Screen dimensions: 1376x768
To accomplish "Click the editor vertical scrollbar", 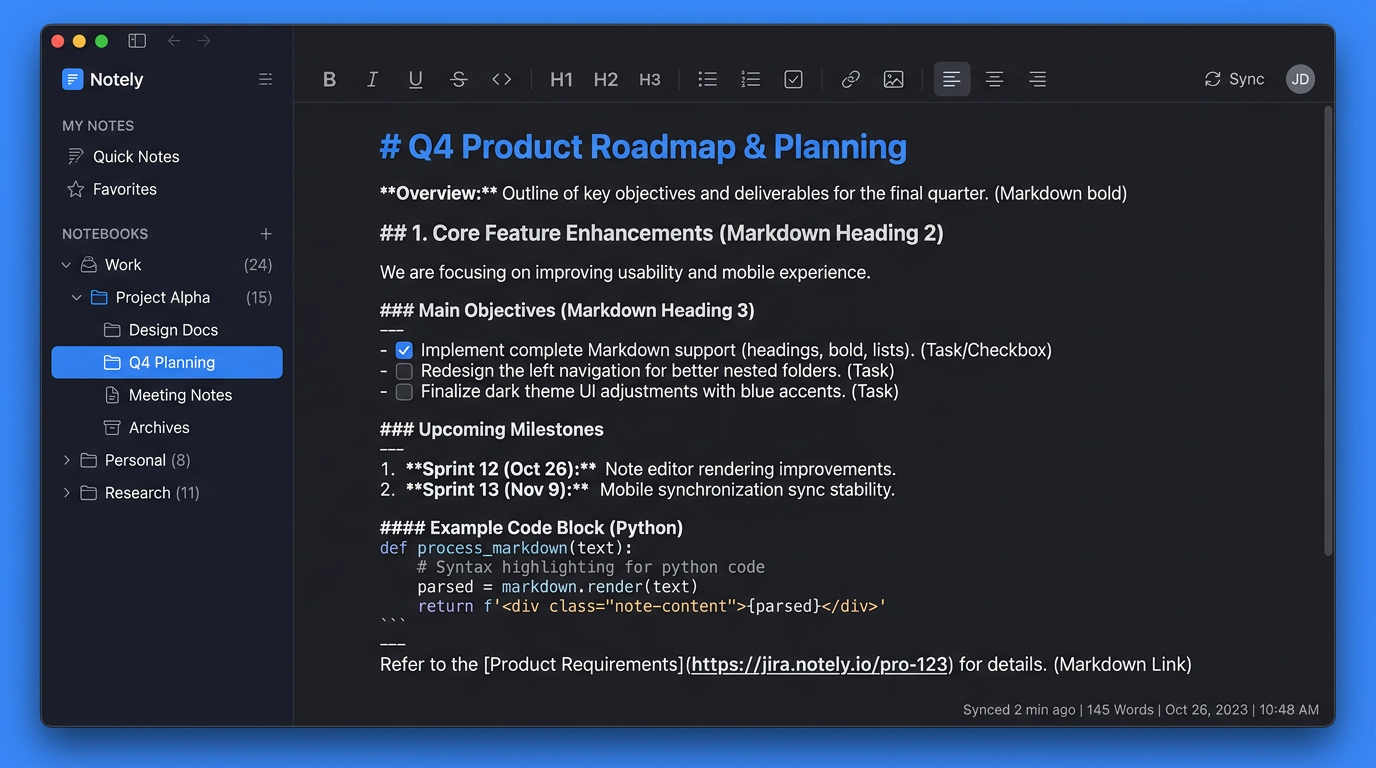I will click(1328, 330).
